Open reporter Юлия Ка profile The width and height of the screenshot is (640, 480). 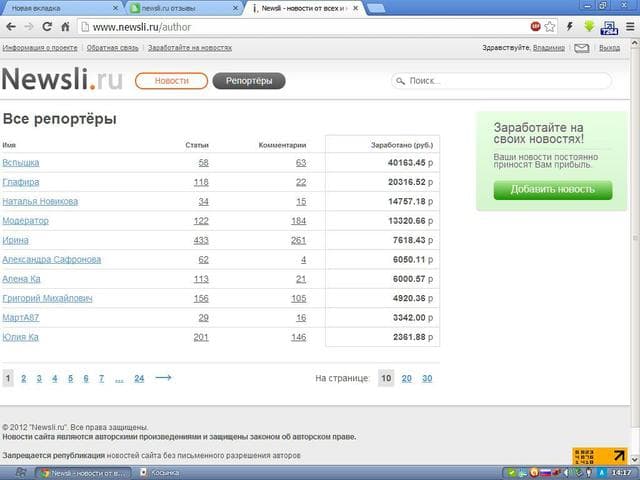pos(20,337)
